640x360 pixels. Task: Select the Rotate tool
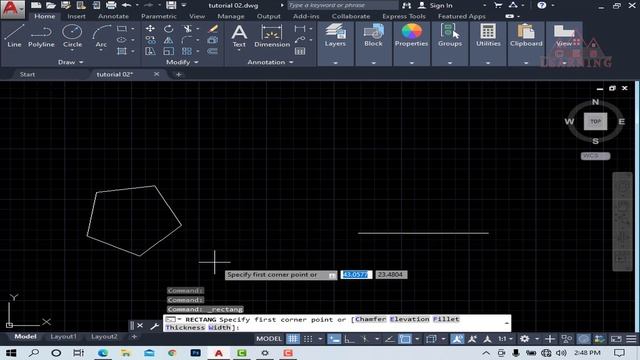169,29
